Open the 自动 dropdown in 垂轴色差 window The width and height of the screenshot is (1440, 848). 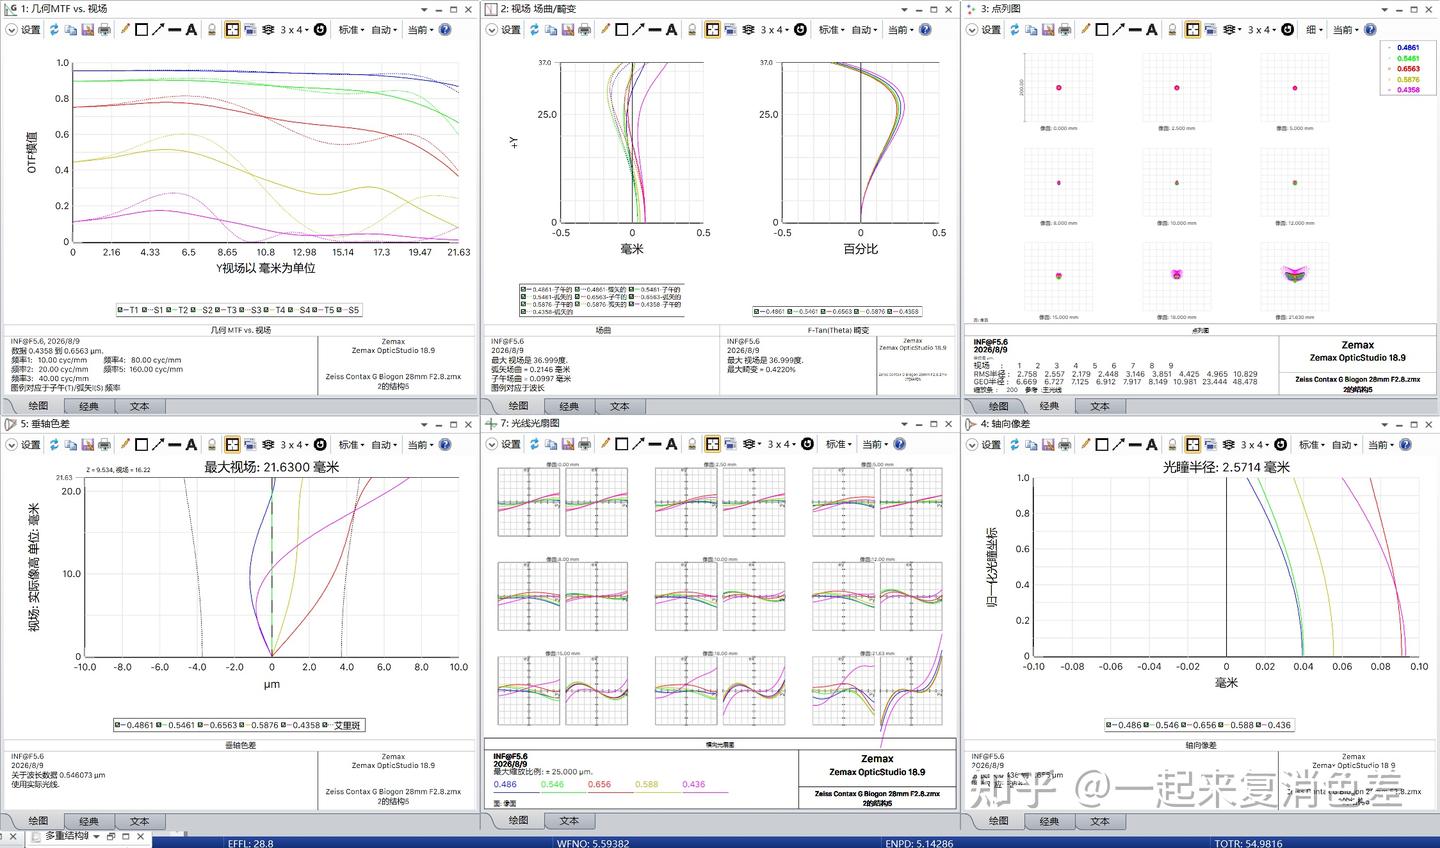384,445
